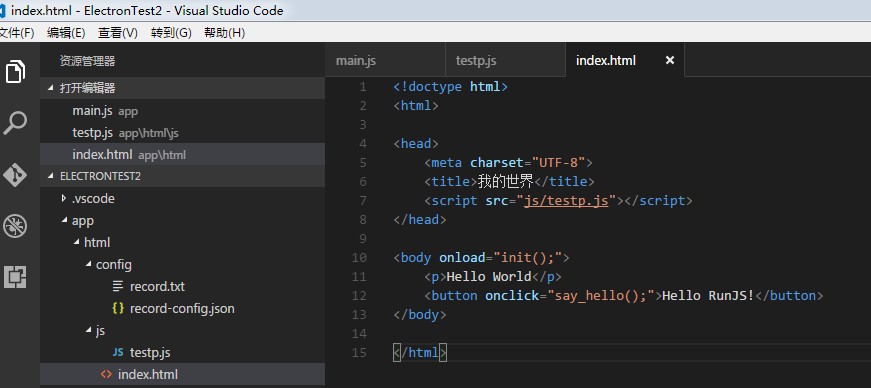Place cursor in <!doctype html> line
This screenshot has height=388, width=871.
[x=450, y=87]
